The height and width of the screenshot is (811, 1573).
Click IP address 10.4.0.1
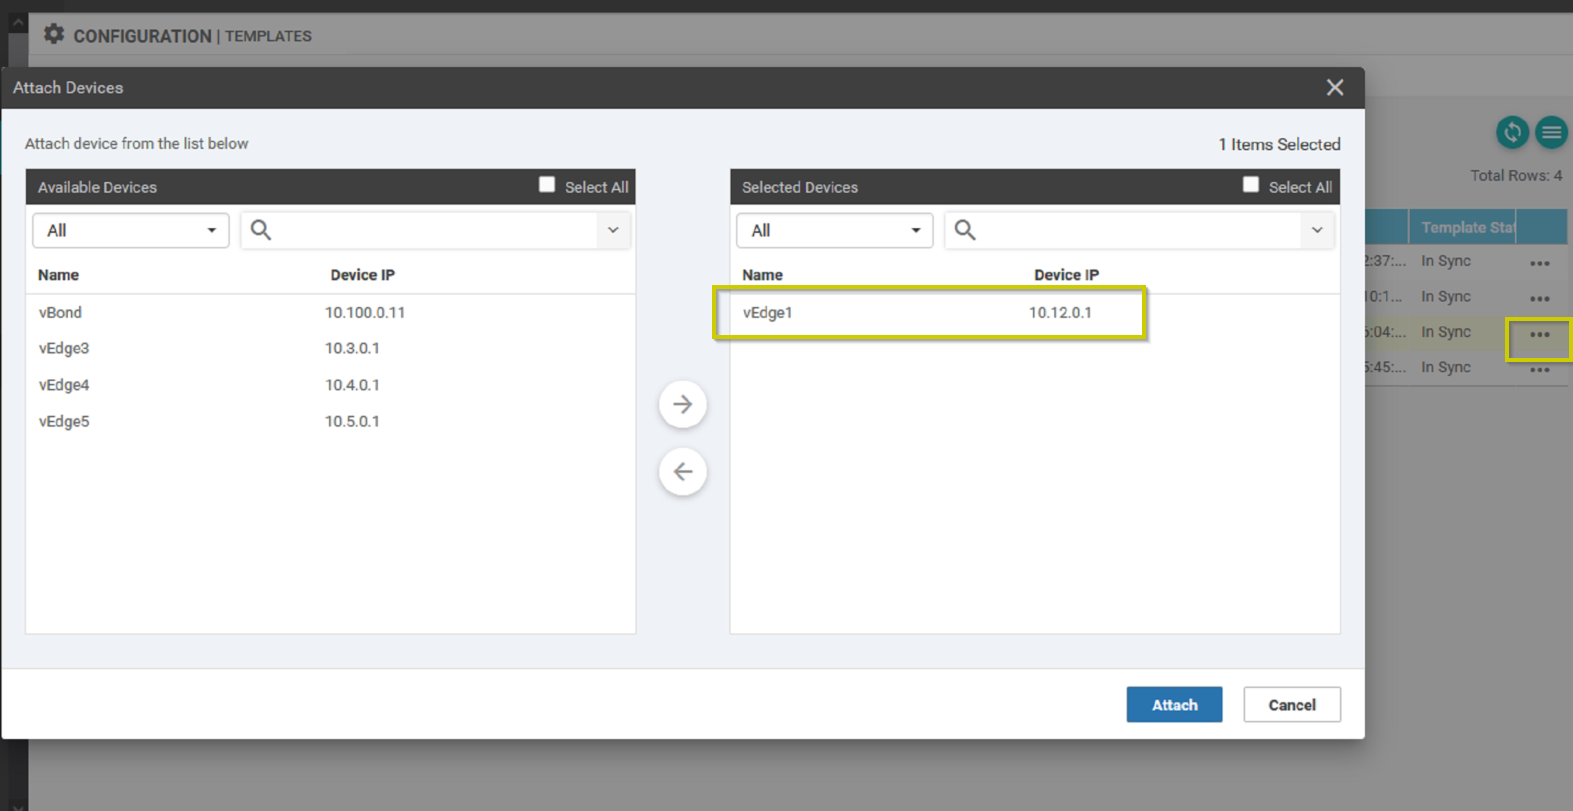pyautogui.click(x=352, y=385)
